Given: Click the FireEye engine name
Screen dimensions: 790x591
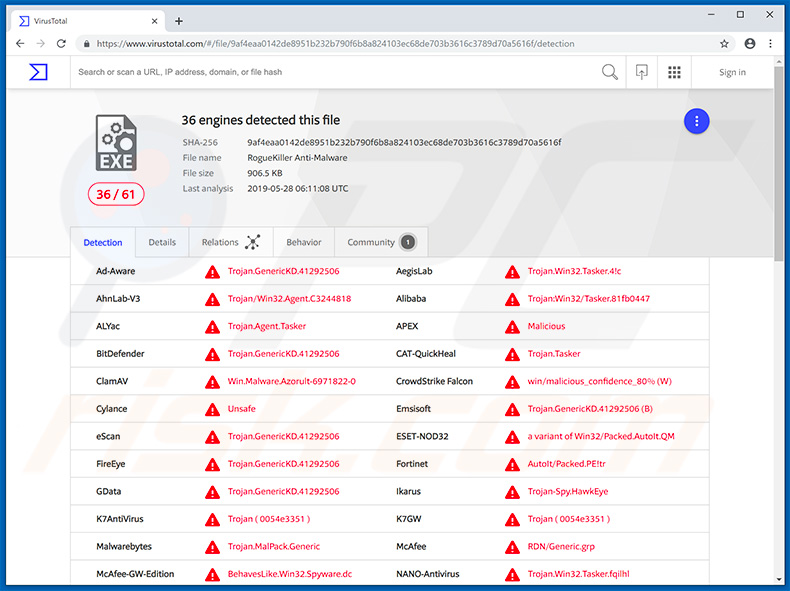Looking at the screenshot, I should (110, 464).
